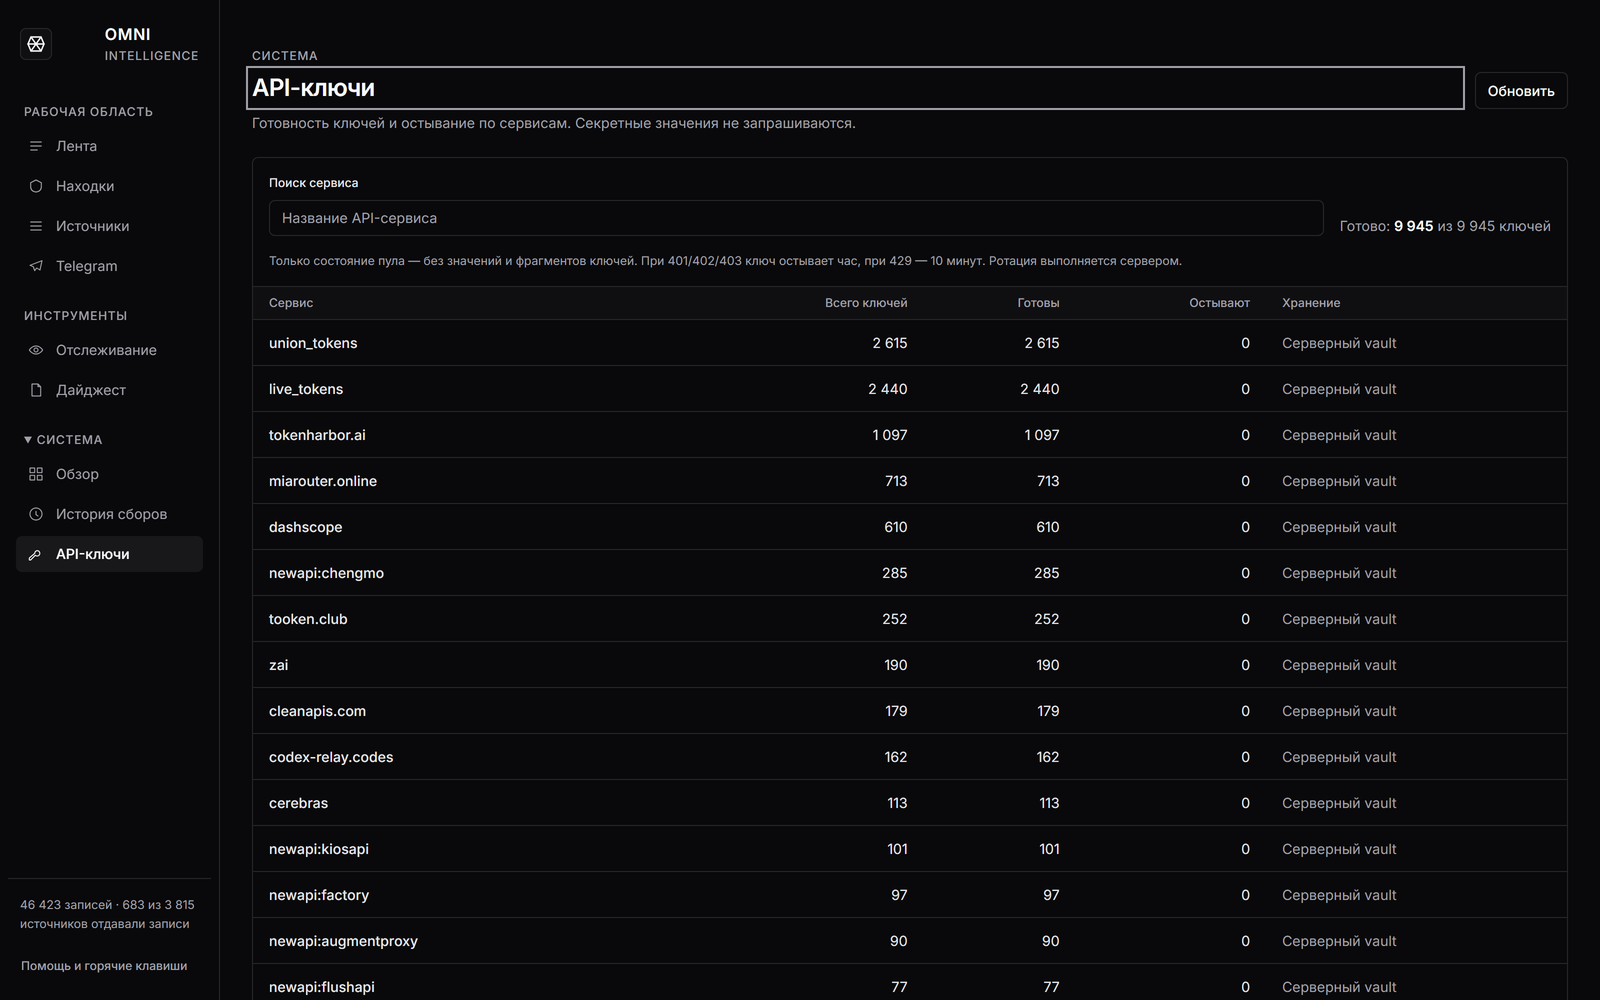Click the Находки hexagon icon
1600x1000 pixels.
tap(36, 186)
